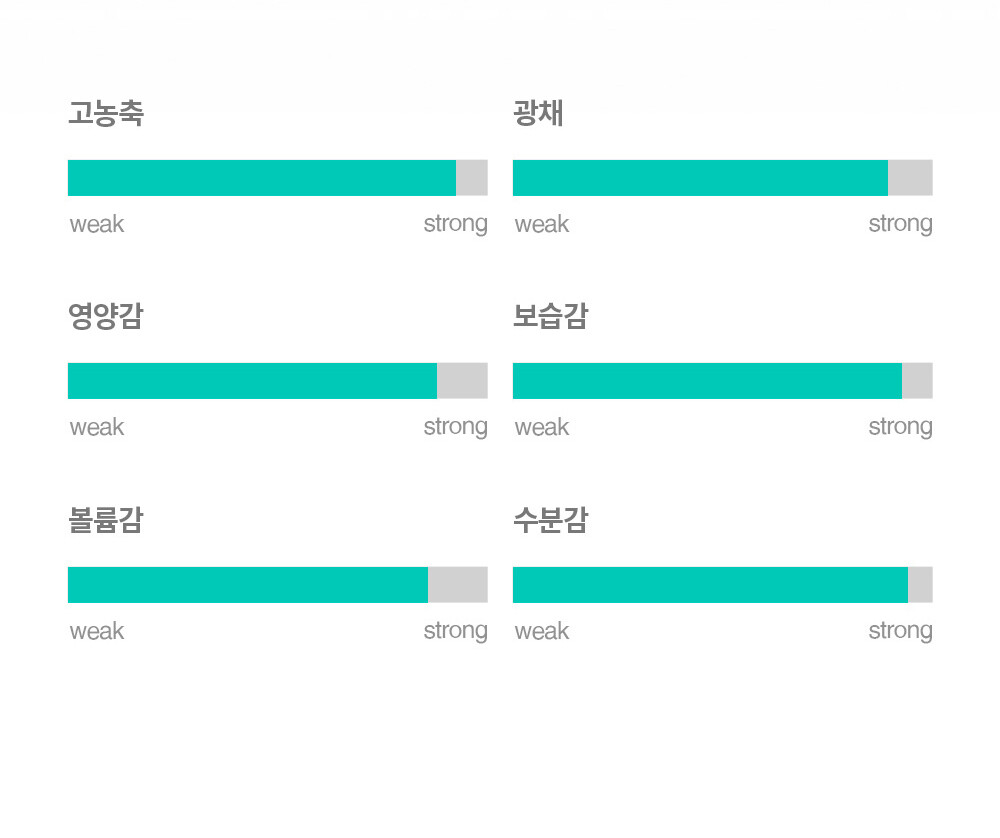The width and height of the screenshot is (1000, 838).
Task: Click the gray end of 광채 bar
Action: [x=911, y=178]
